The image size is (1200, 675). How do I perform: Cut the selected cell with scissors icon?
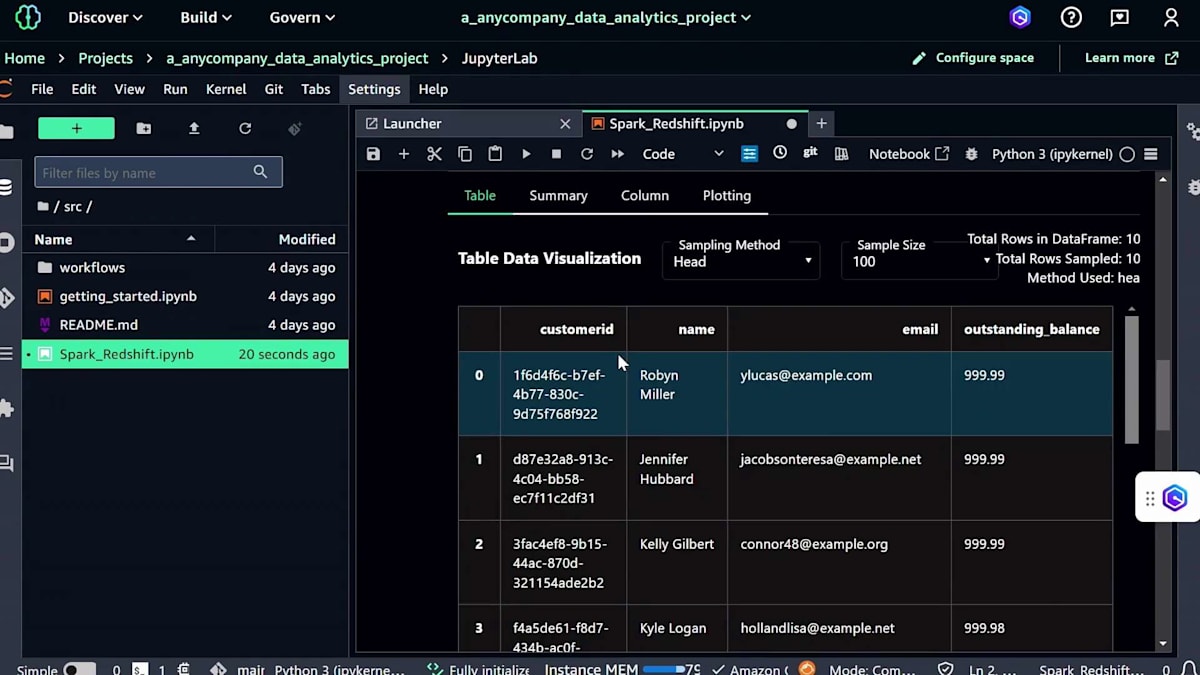(x=434, y=154)
